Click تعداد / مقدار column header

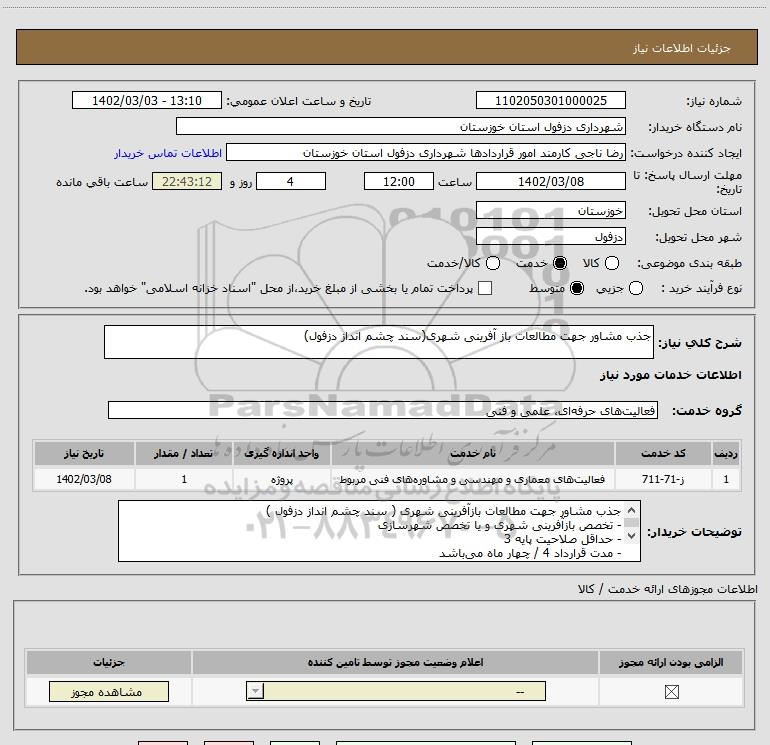184,453
